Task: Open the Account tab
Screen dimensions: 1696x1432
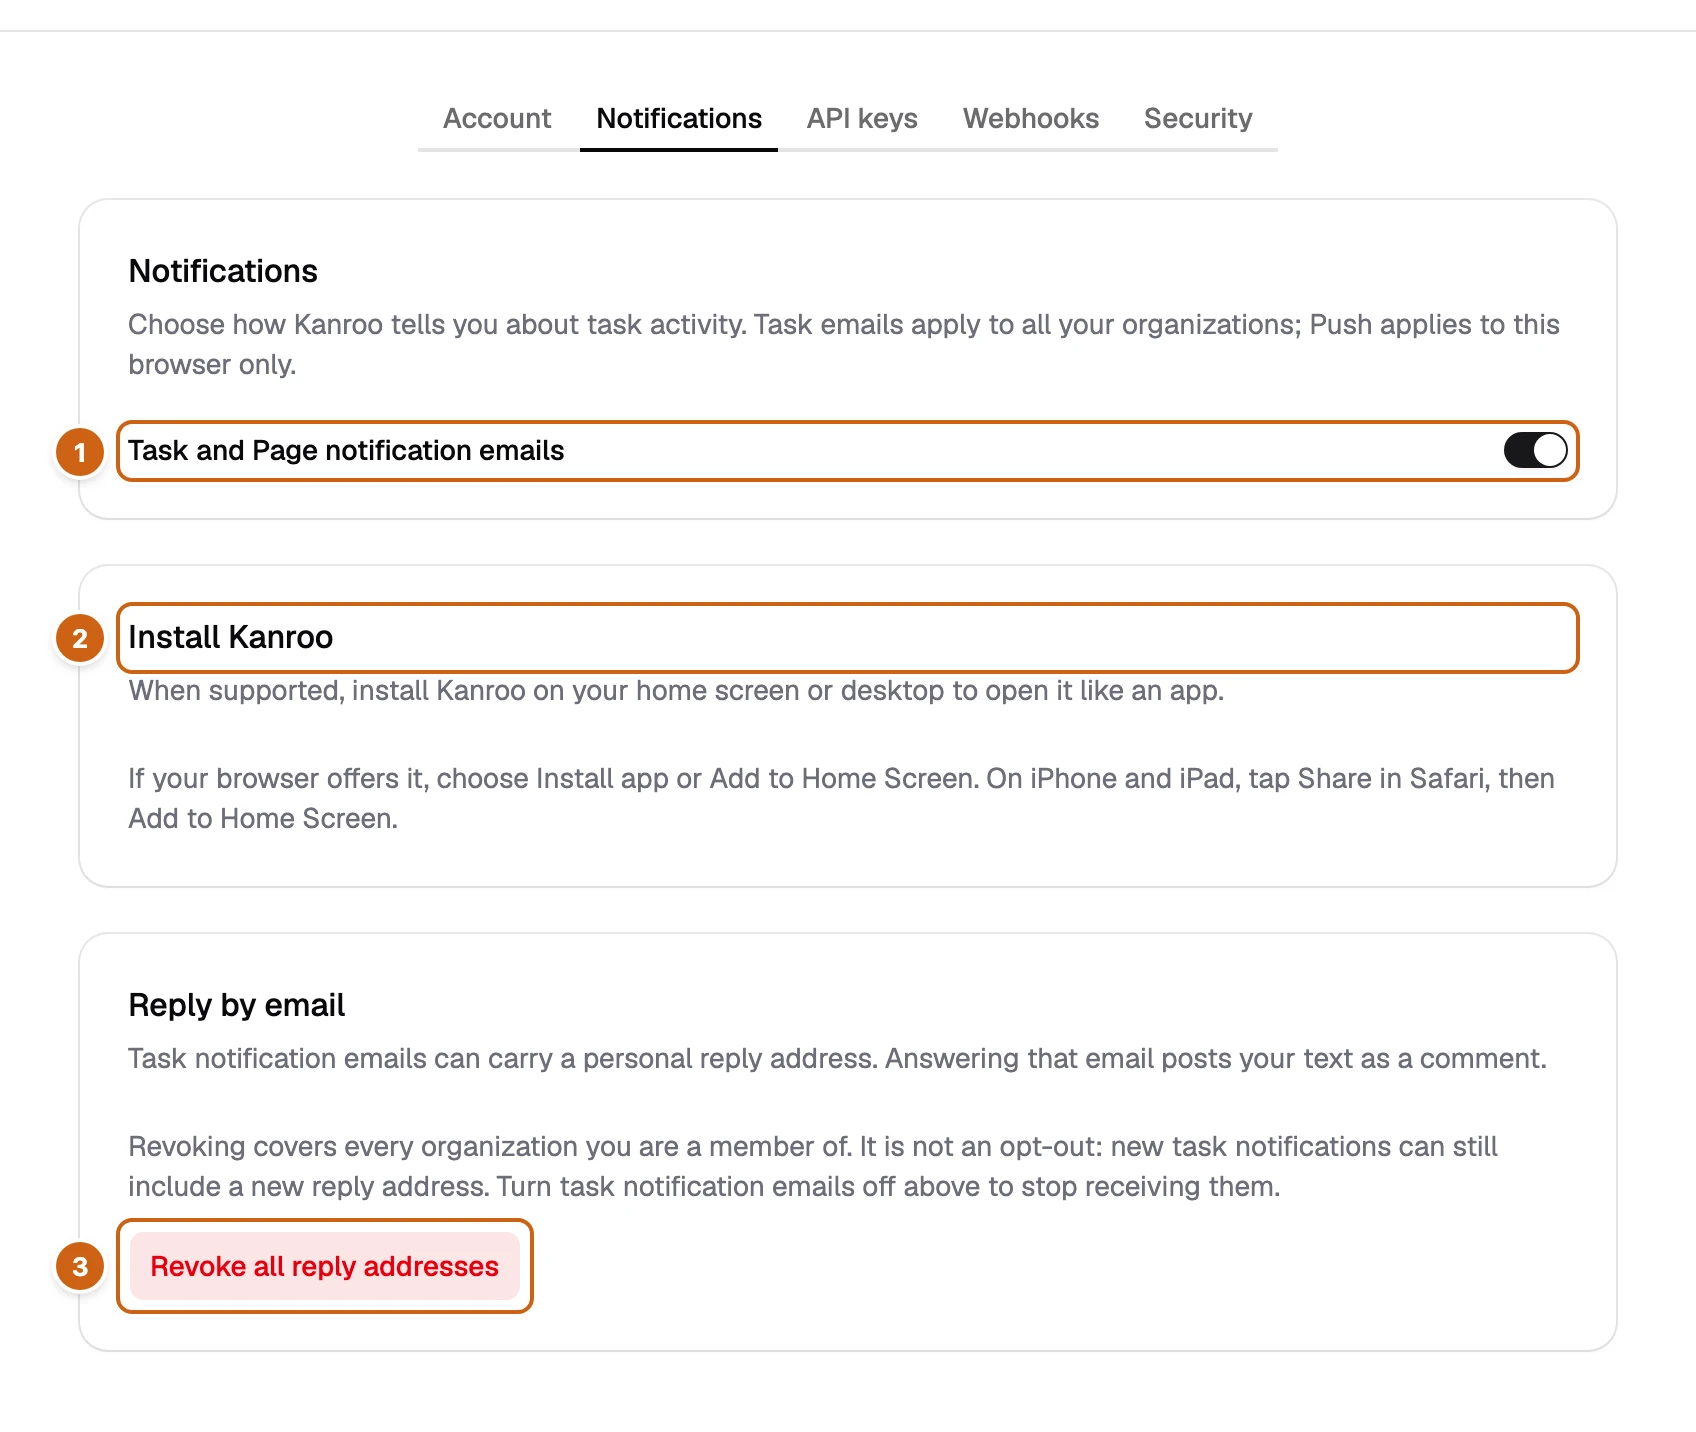Action: click(497, 118)
